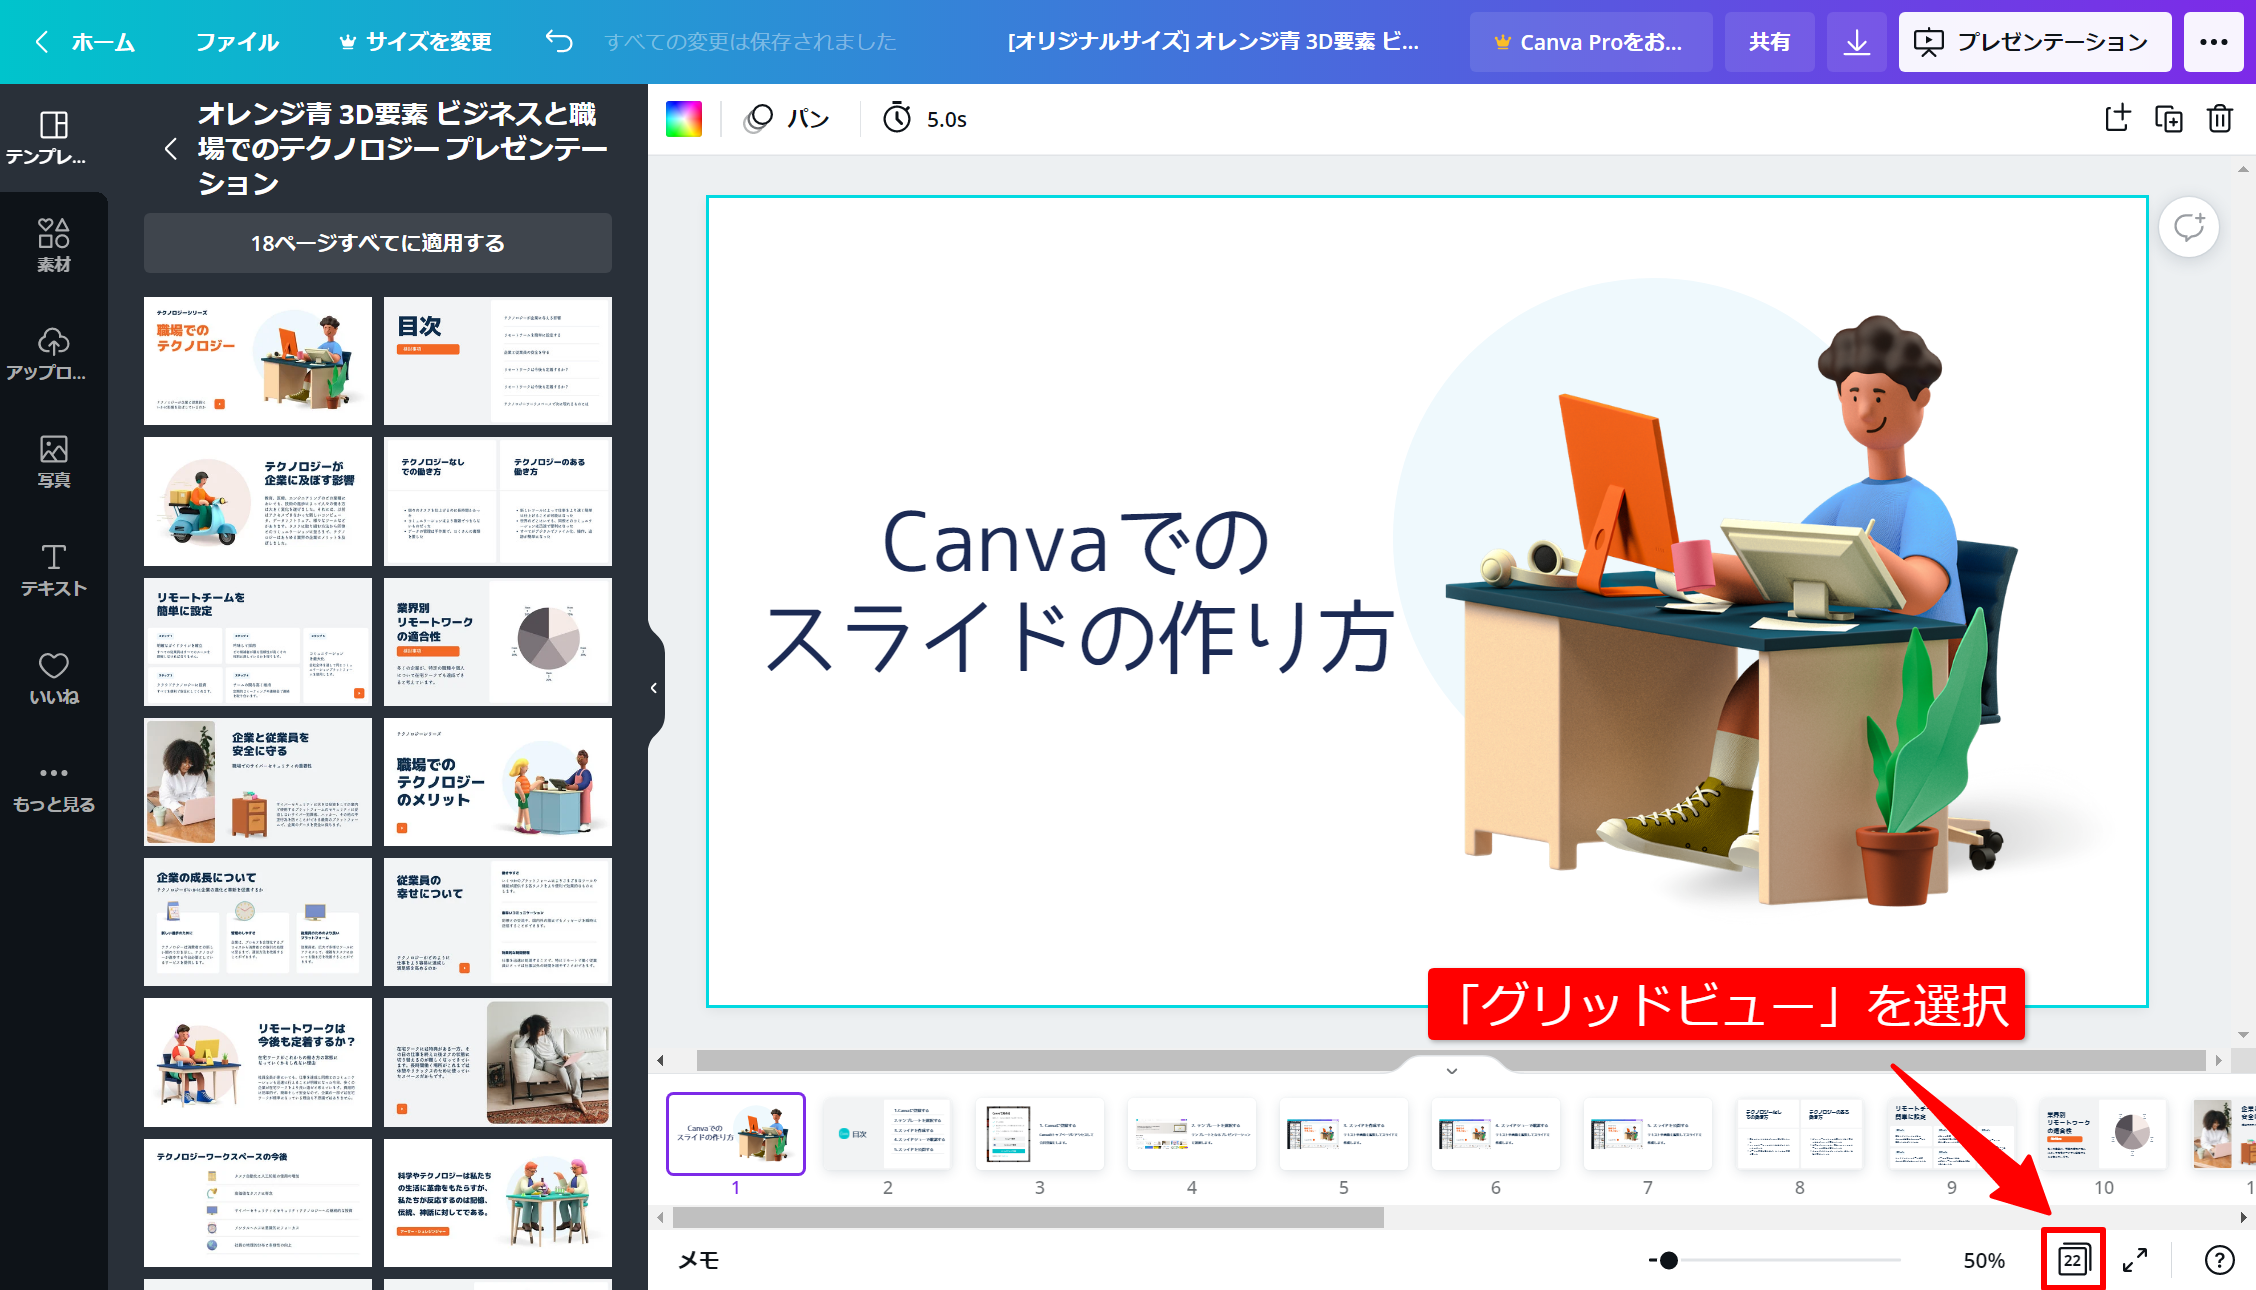
Task: Add a new page with the plus icon
Action: [2117, 118]
